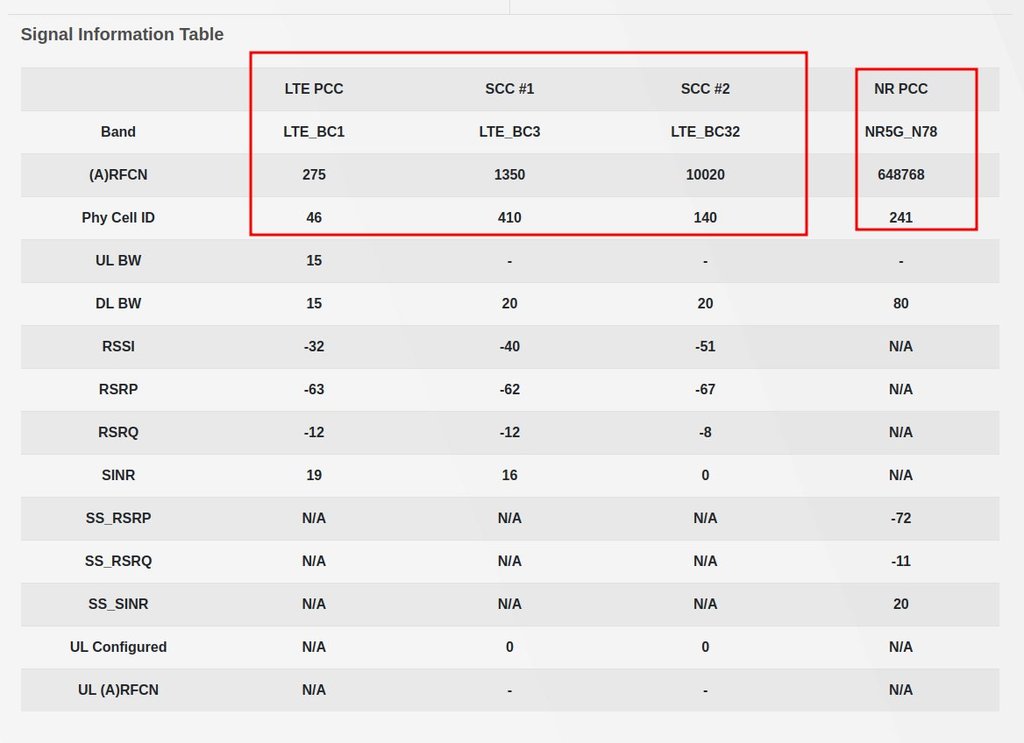Select the DL BW value 80
Viewport: 1024px width, 743px height.
coord(901,304)
